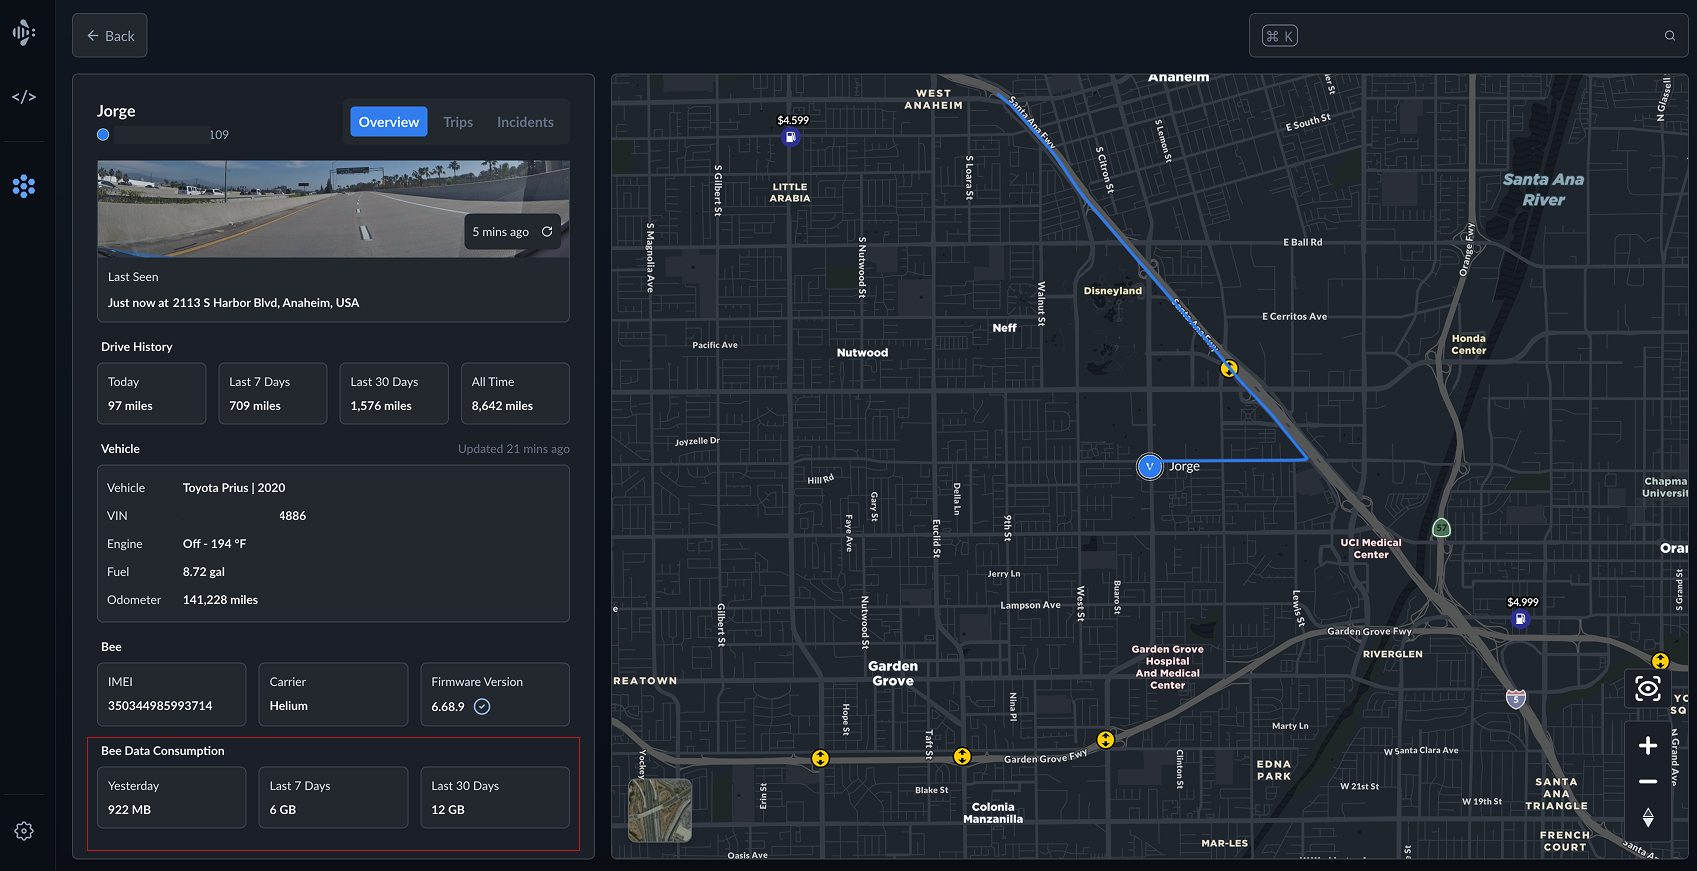Zoom in on the map
Image resolution: width=1697 pixels, height=871 pixels.
point(1647,745)
